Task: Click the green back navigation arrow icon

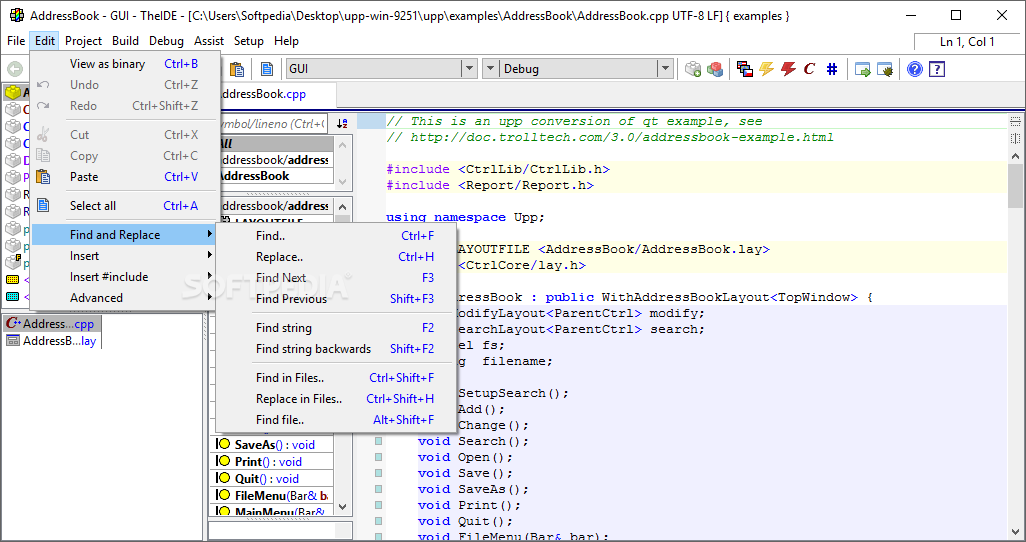Action: click(14, 69)
